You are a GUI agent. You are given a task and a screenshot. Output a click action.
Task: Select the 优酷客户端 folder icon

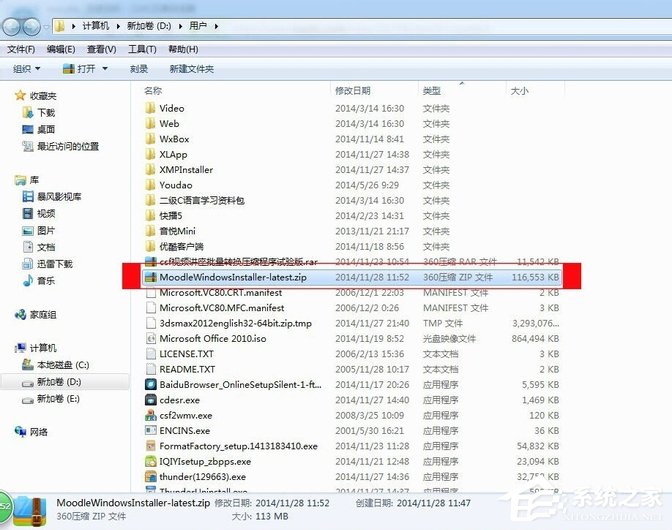(150, 246)
